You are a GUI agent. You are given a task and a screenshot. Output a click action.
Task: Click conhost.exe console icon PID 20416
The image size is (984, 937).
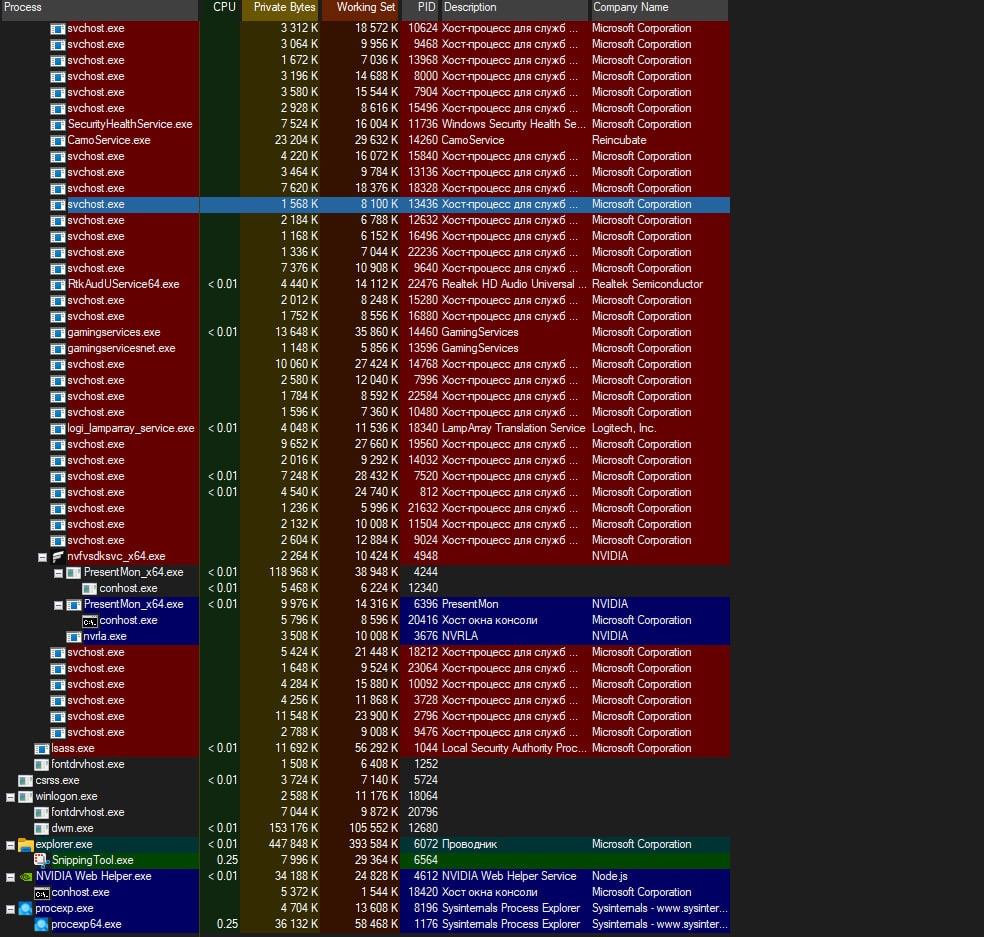(90, 621)
